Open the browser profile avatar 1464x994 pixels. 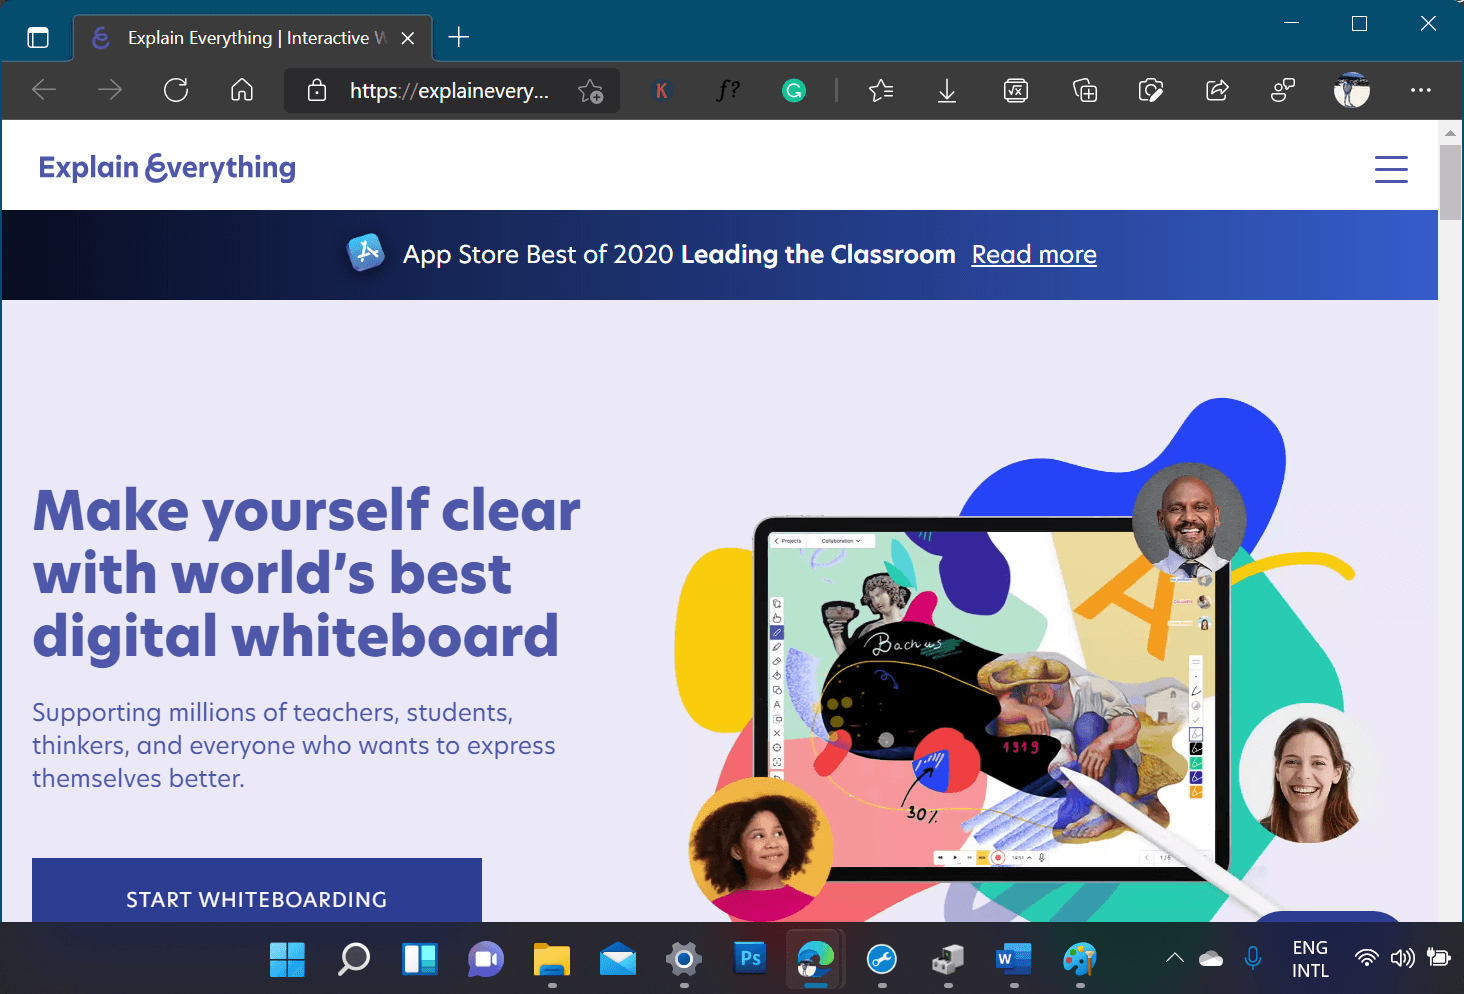point(1352,90)
